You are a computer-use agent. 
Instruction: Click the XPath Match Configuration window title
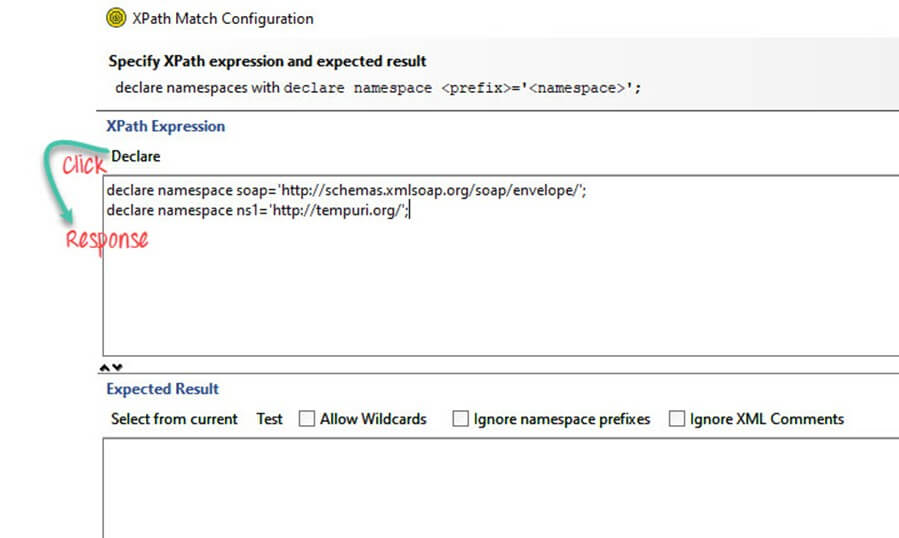pos(223,18)
